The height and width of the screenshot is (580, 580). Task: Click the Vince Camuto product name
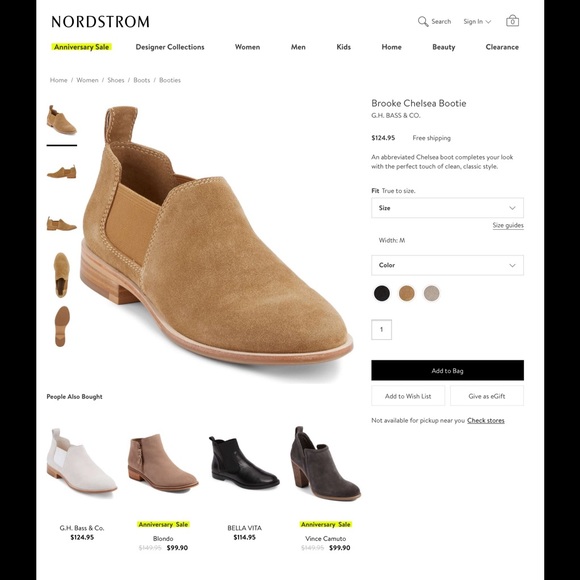(x=326, y=539)
